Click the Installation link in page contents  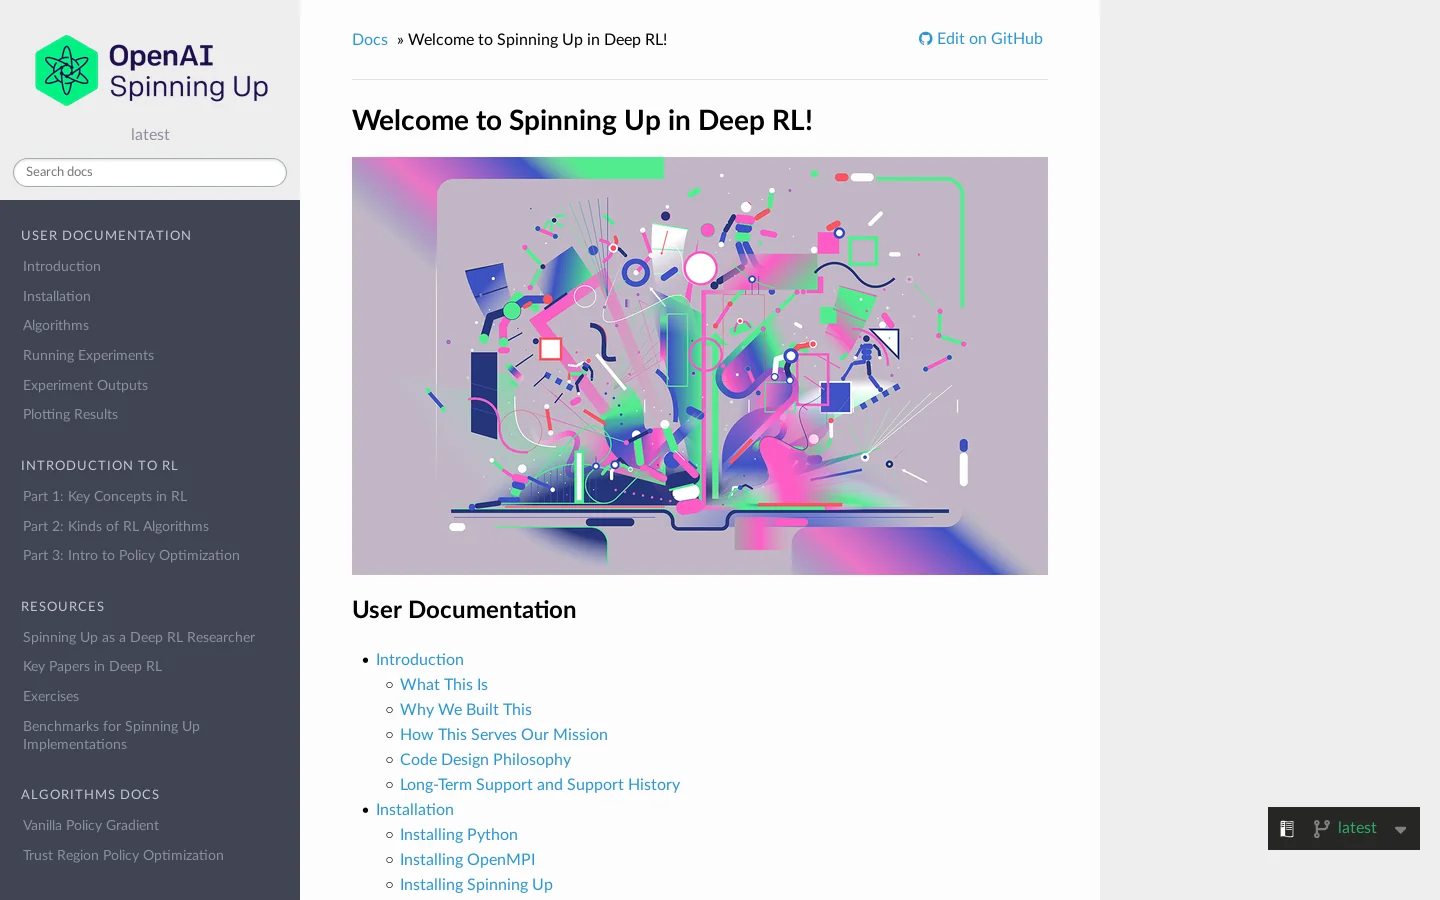(414, 810)
